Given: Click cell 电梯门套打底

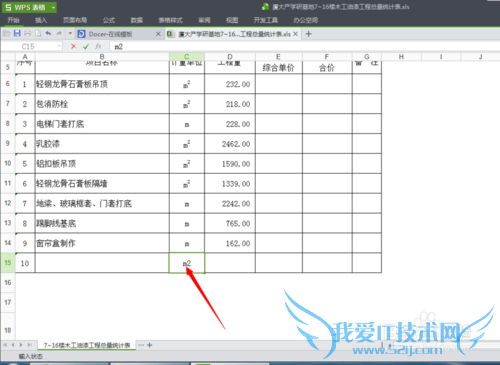Looking at the screenshot, I should 102,124.
